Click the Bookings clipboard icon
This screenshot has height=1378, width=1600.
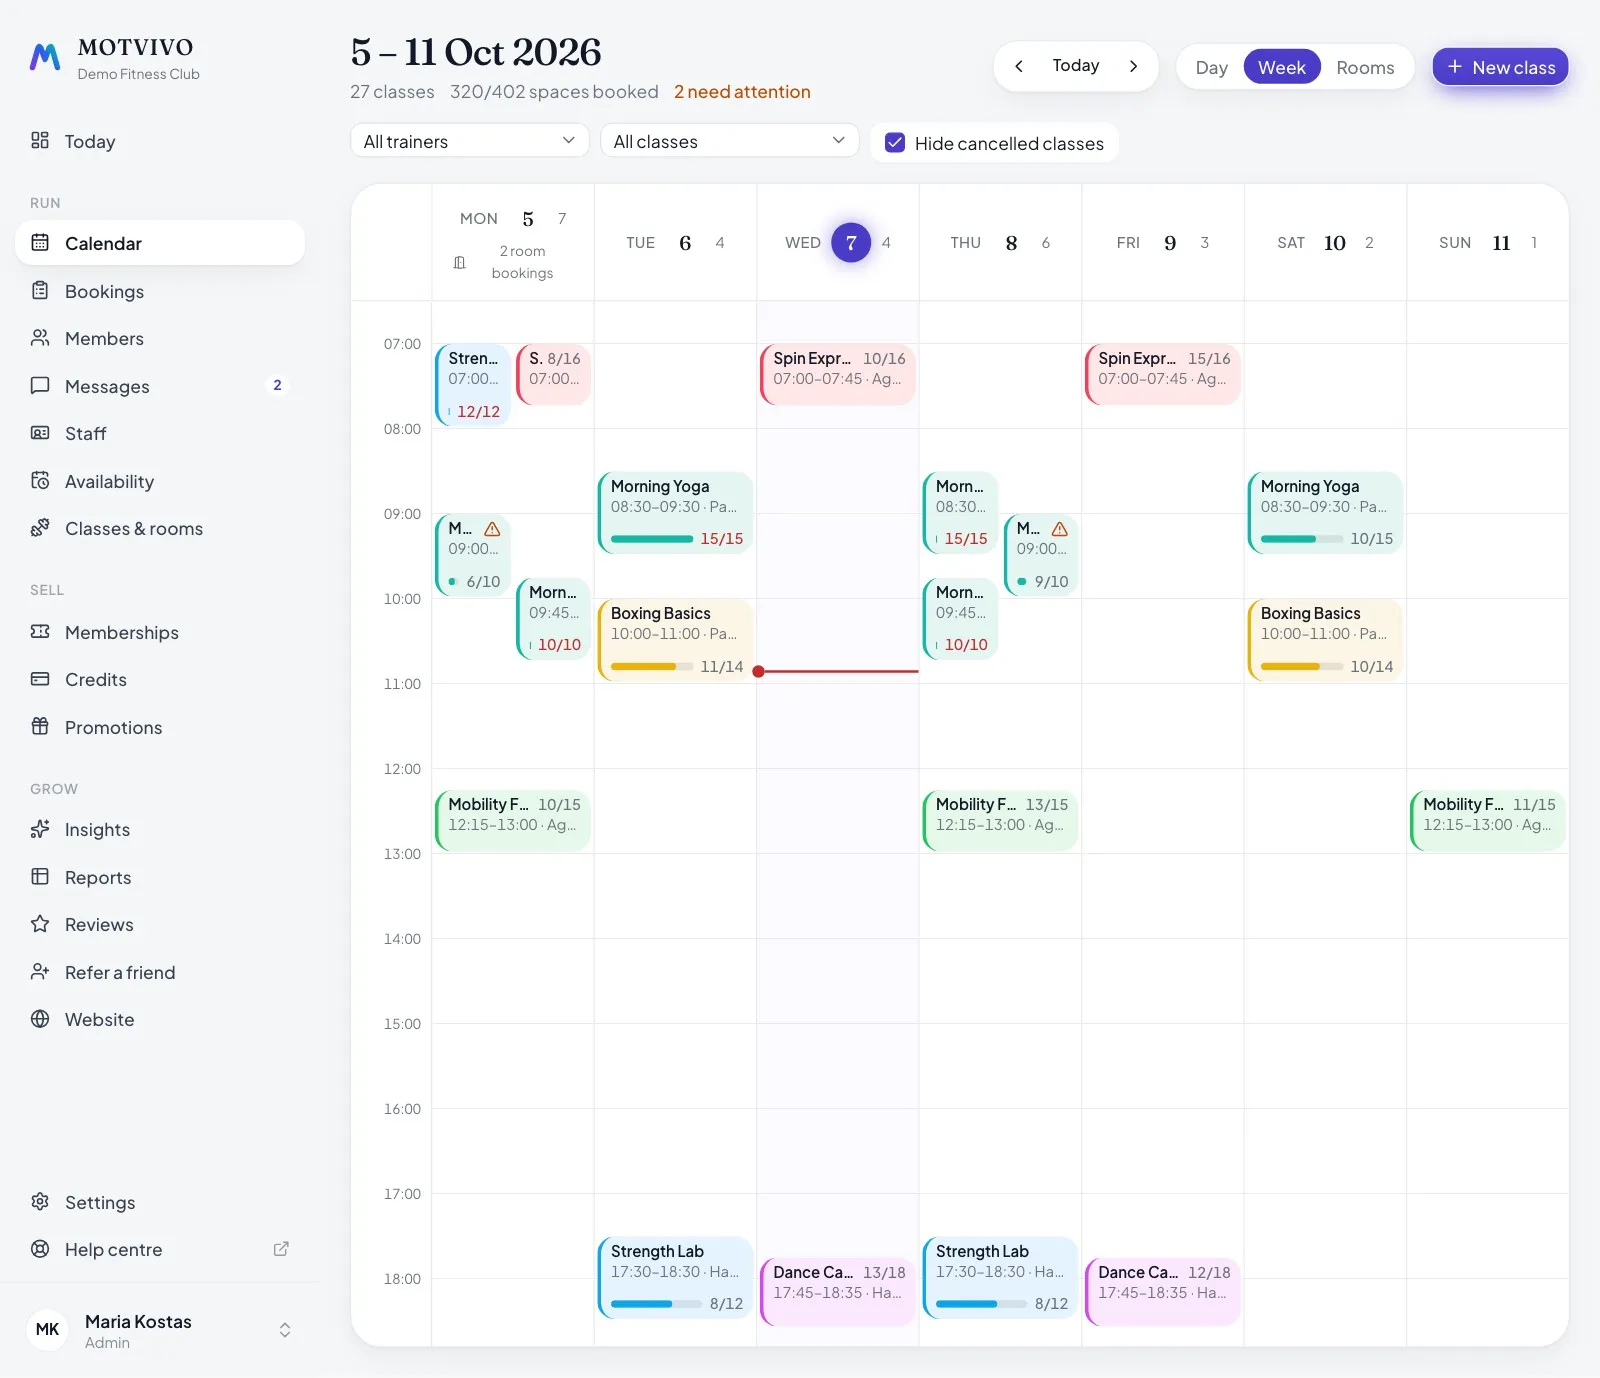pos(40,291)
